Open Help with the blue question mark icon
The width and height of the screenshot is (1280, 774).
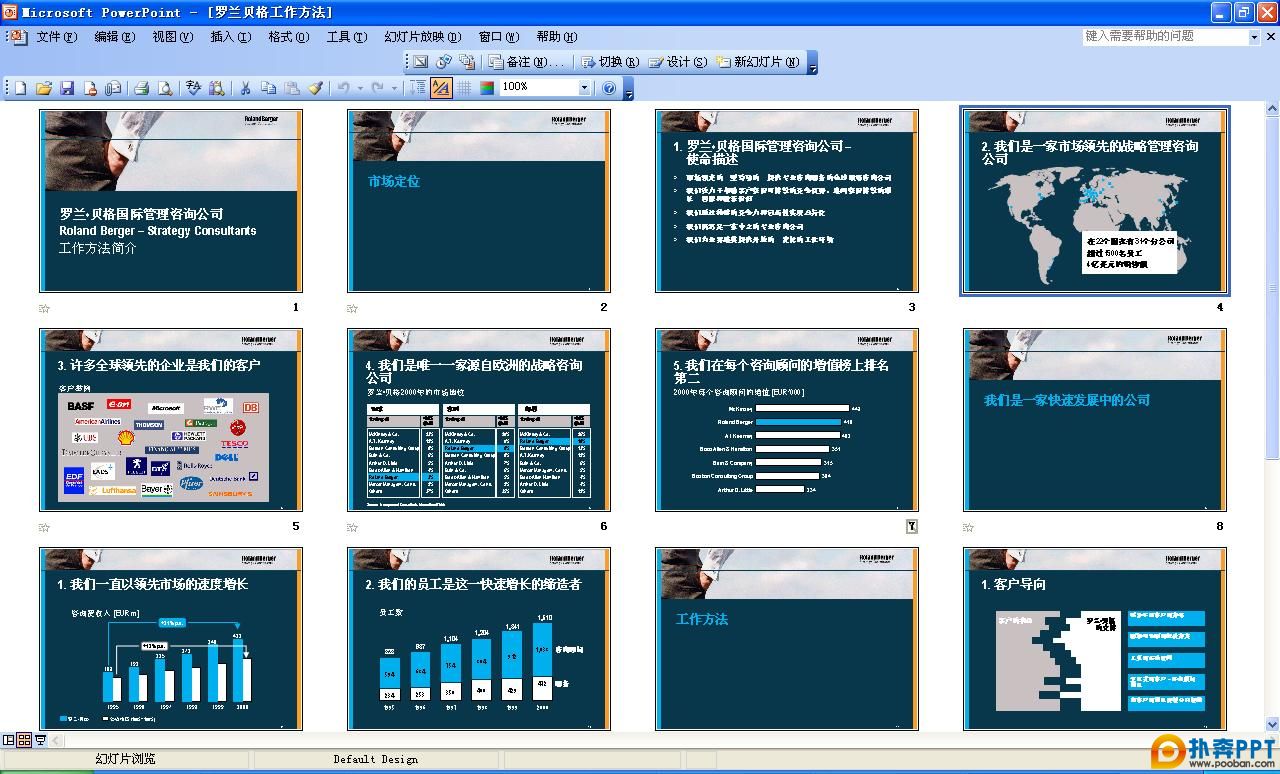coord(609,88)
